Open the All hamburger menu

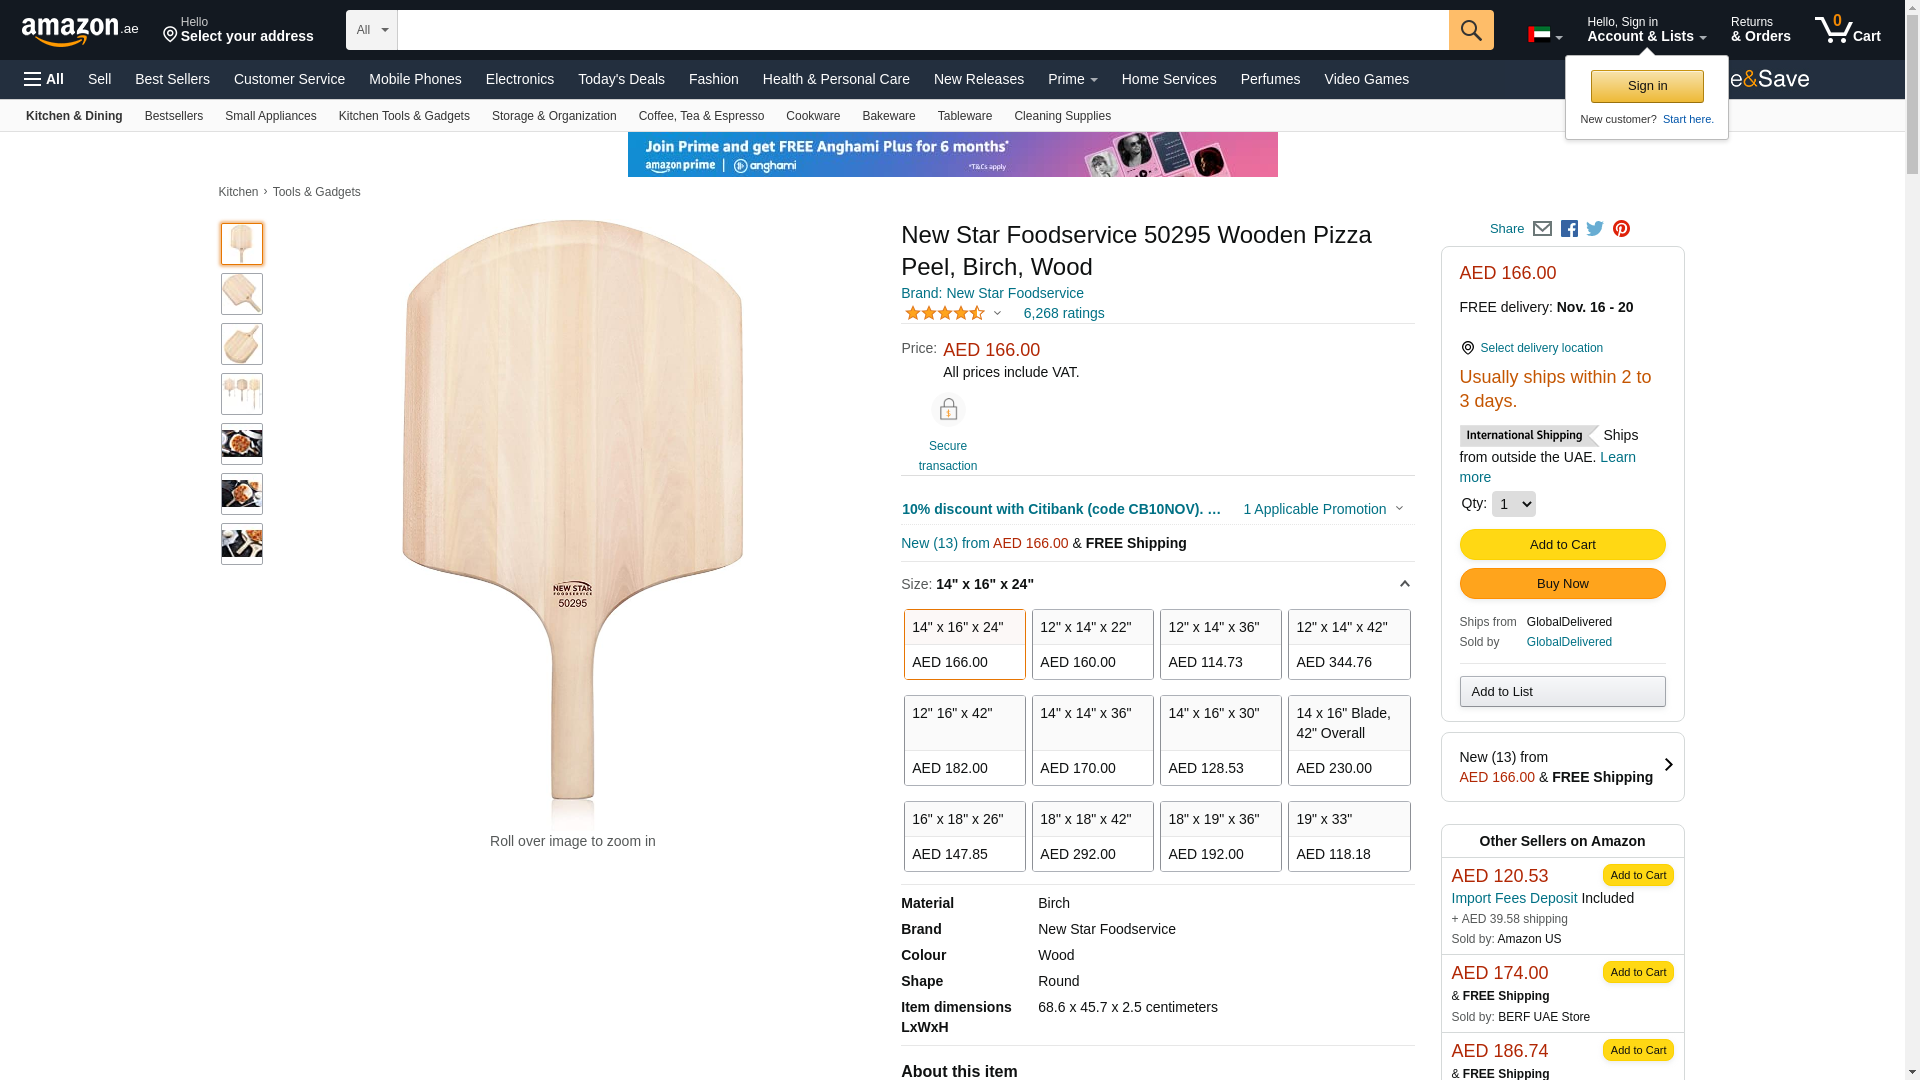click(x=44, y=79)
